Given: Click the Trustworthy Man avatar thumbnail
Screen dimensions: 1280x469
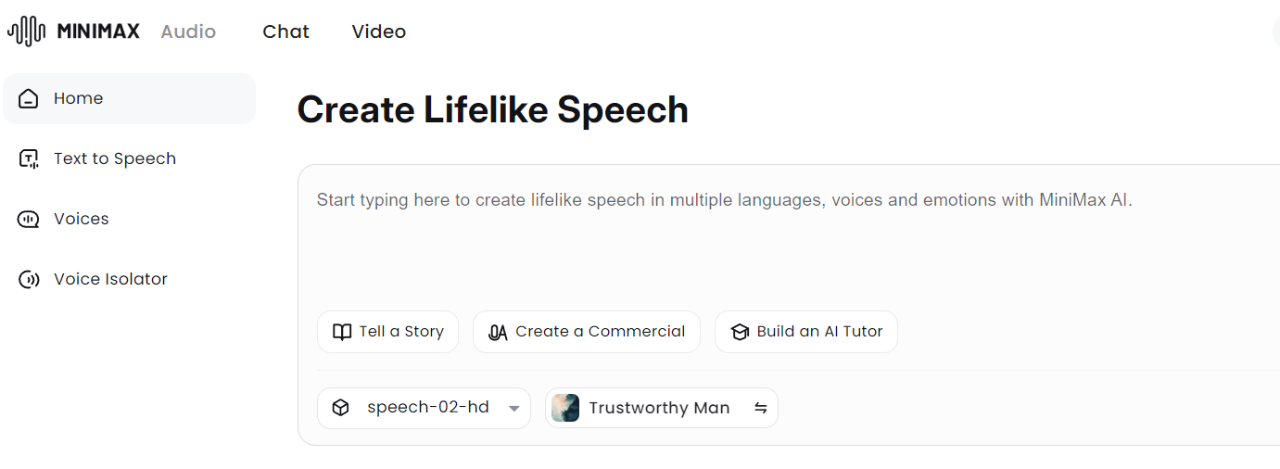Looking at the screenshot, I should (x=566, y=408).
